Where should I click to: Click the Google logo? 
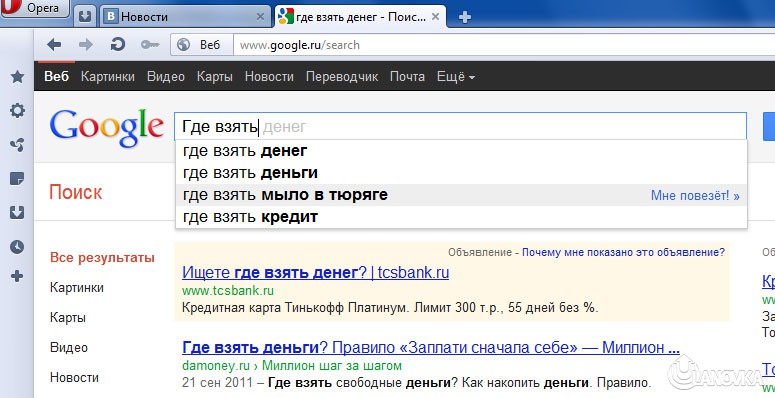pyautogui.click(x=106, y=128)
